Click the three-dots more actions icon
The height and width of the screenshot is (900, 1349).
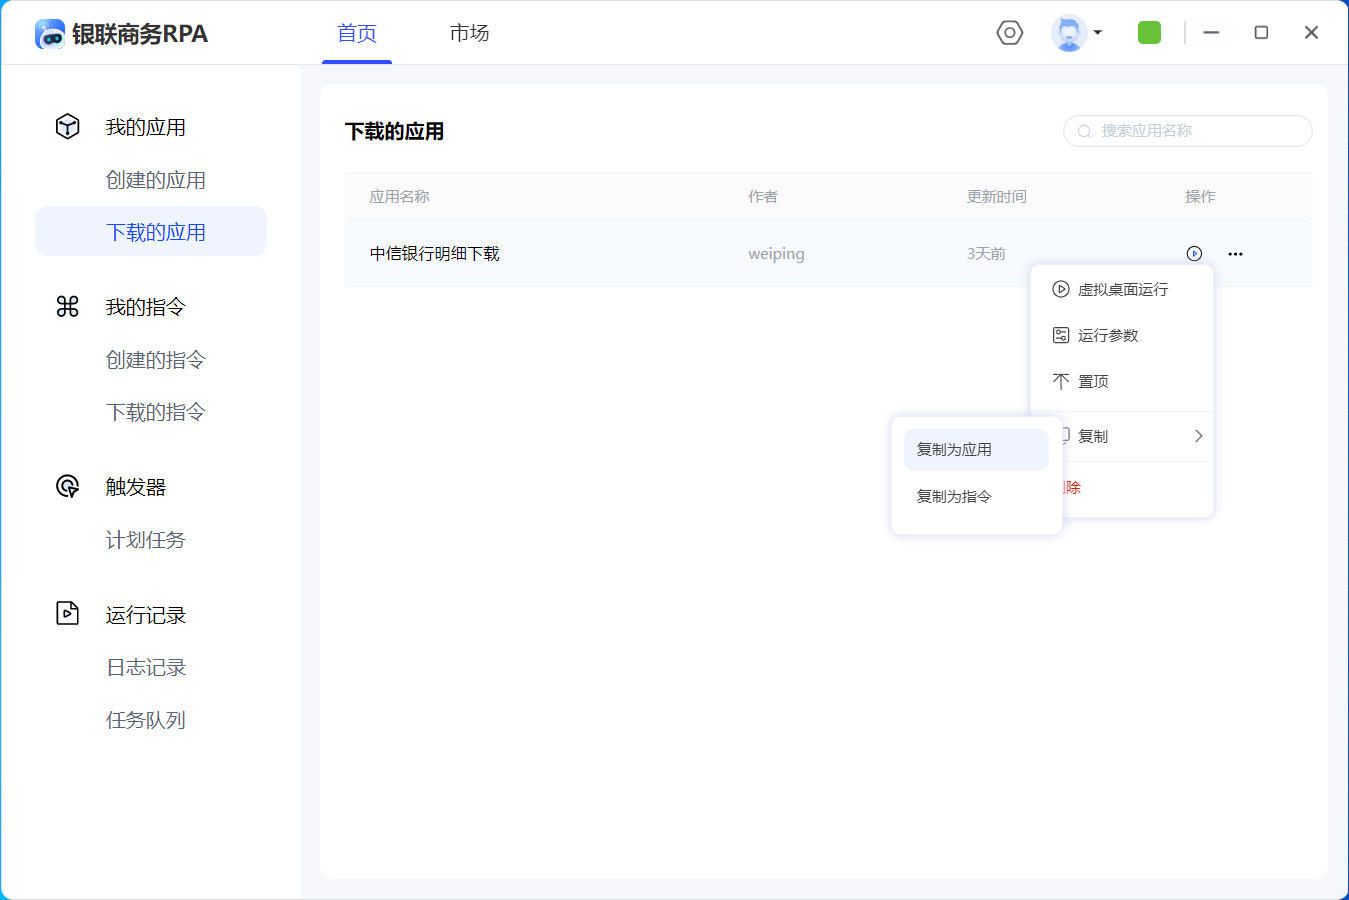coord(1235,254)
